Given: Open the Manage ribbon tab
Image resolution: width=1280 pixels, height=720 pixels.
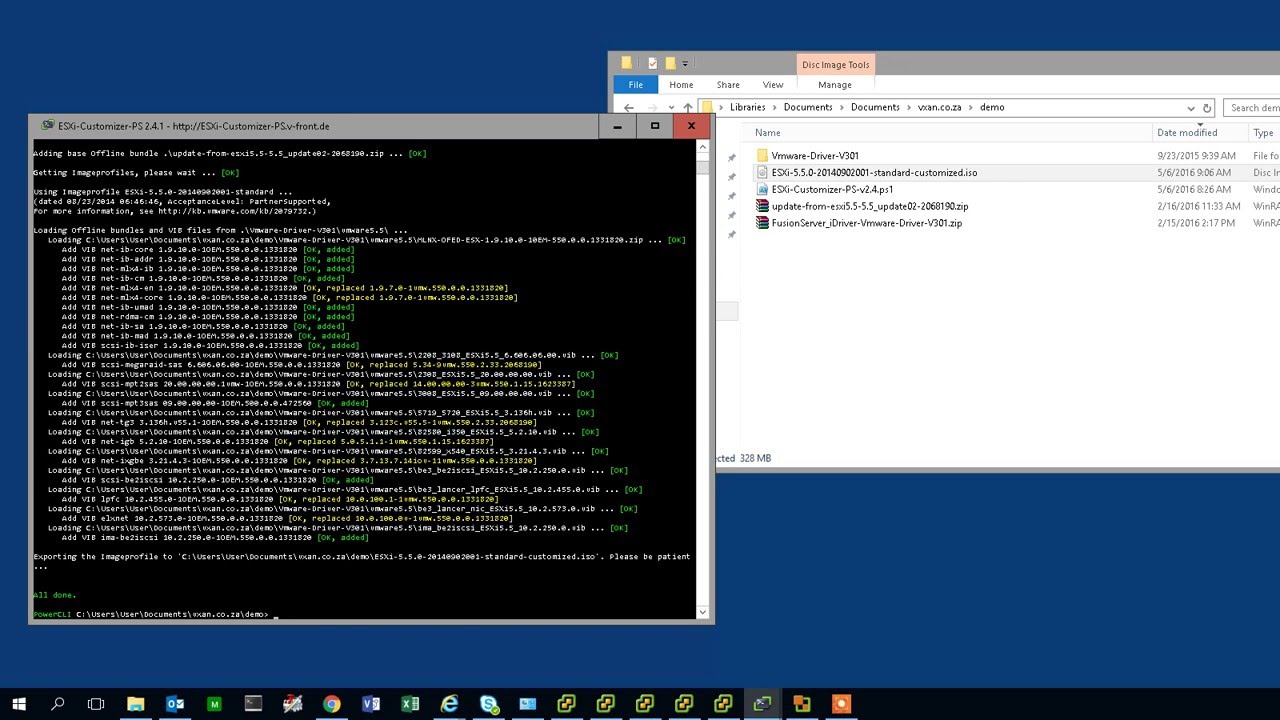Looking at the screenshot, I should [x=835, y=85].
